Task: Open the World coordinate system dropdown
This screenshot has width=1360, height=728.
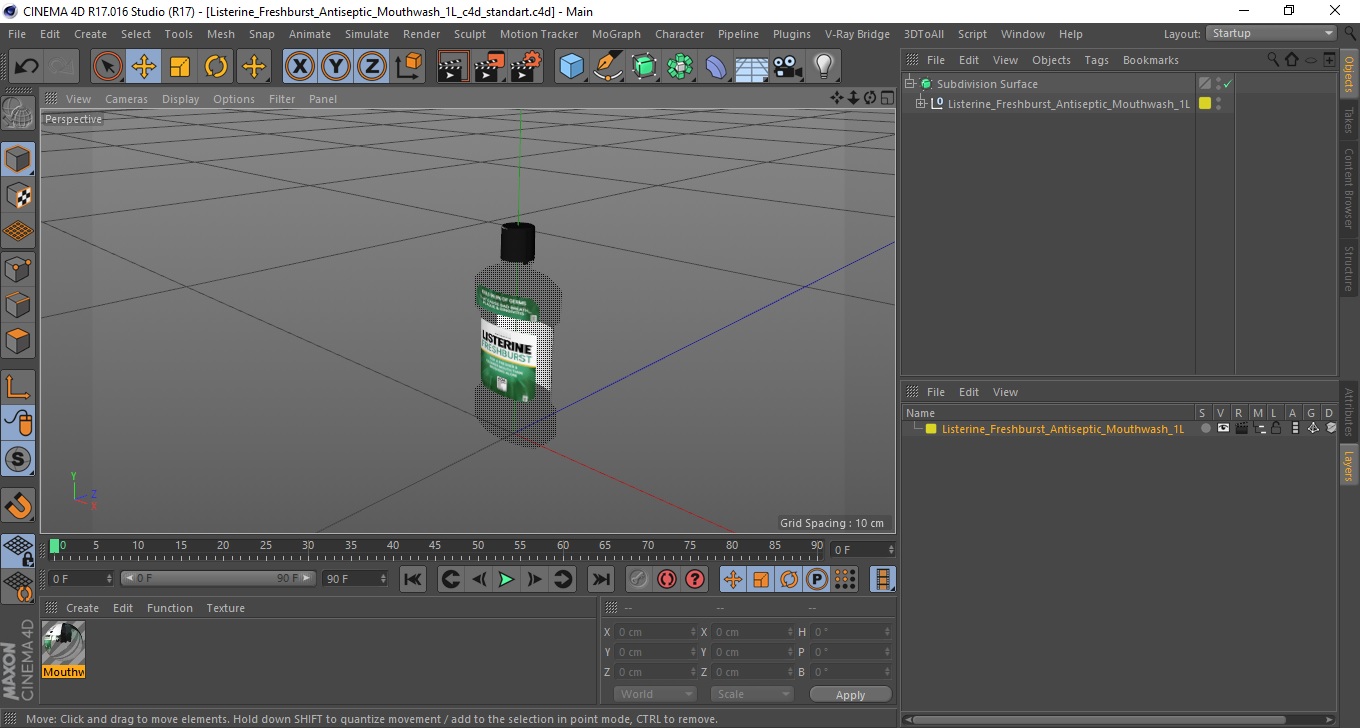Action: [x=655, y=694]
